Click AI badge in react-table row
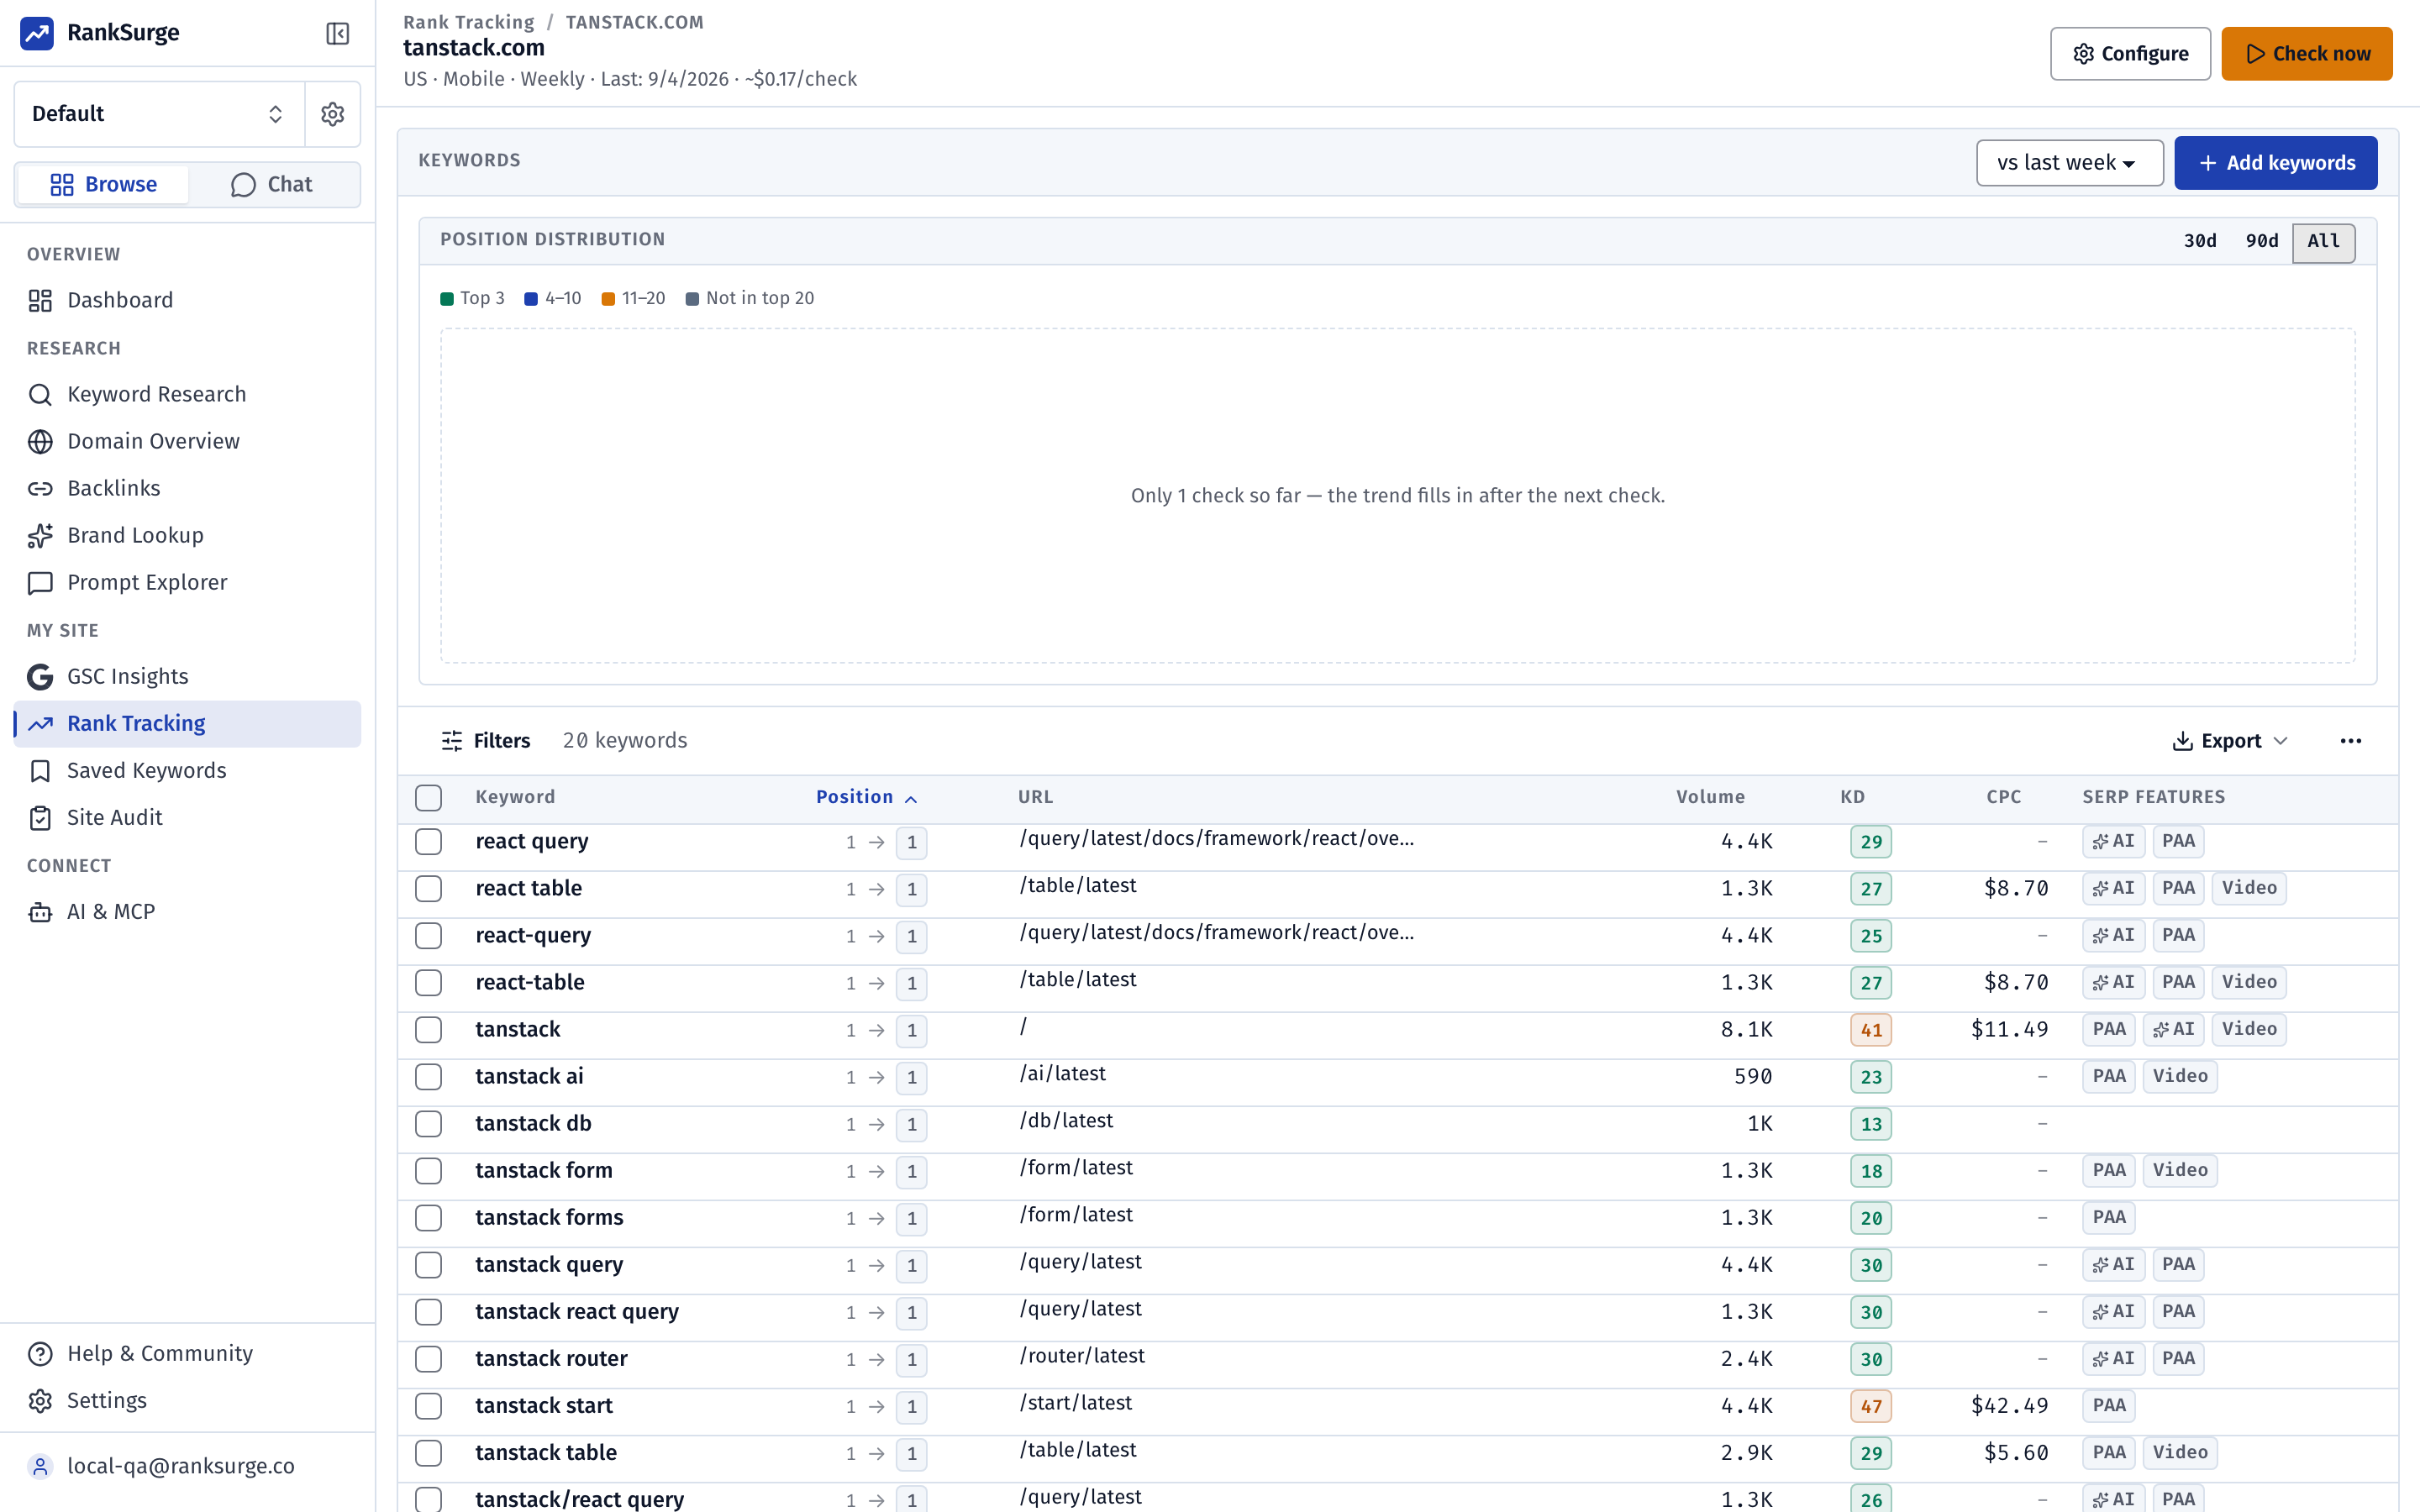 click(x=2113, y=982)
